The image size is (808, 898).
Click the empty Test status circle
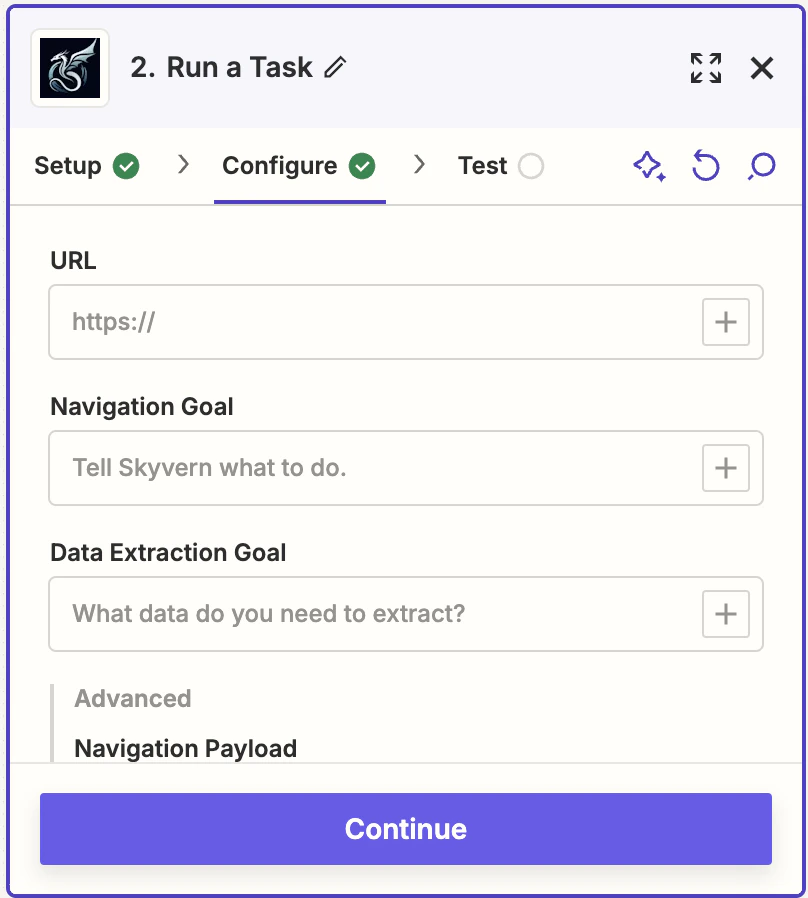532,166
